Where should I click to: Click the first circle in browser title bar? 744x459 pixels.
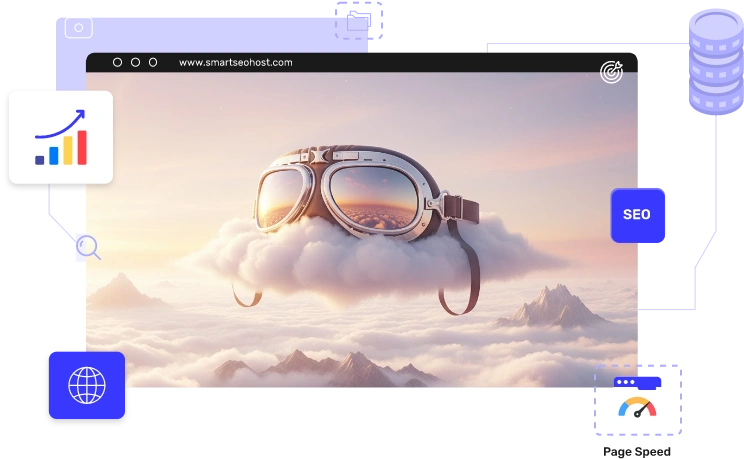point(117,62)
